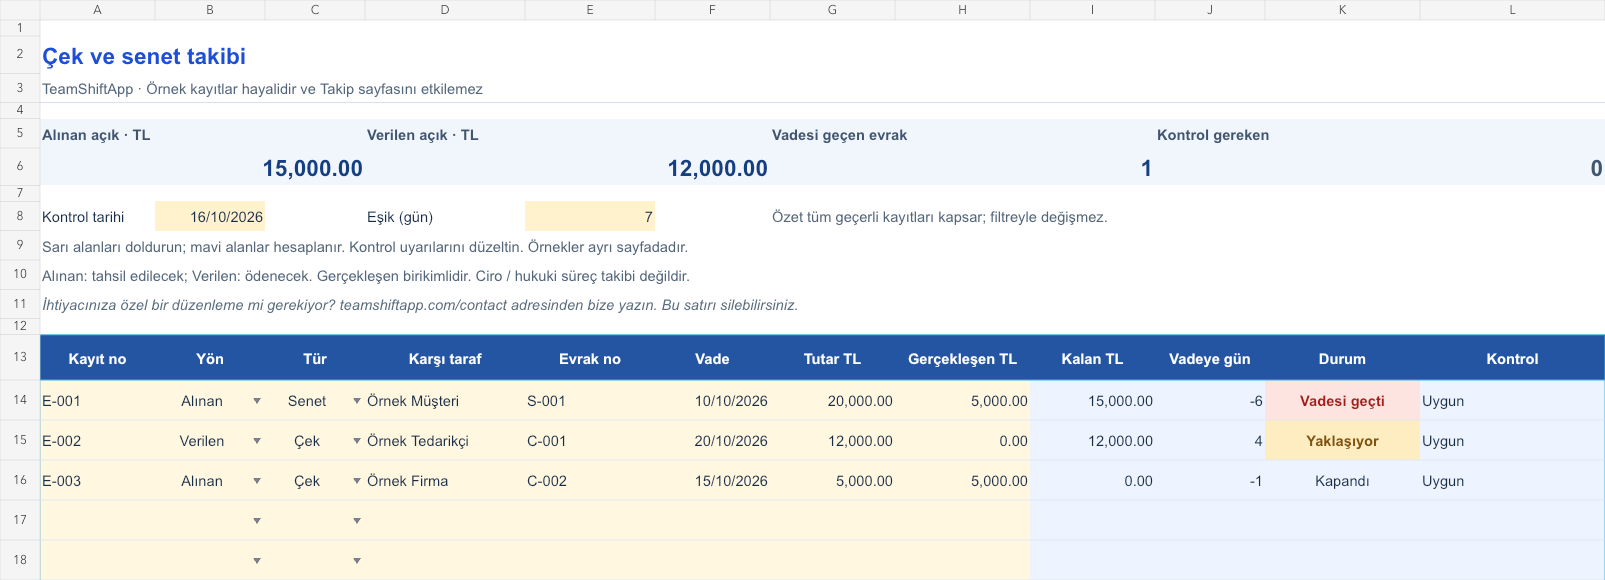The width and height of the screenshot is (1605, 580).
Task: Click the Evrak no header cell
Action: (590, 359)
